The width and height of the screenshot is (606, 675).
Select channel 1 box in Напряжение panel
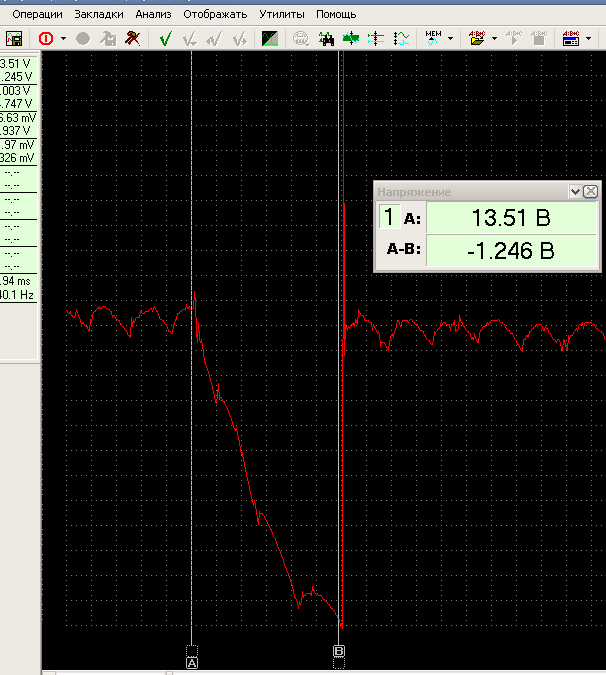387,218
